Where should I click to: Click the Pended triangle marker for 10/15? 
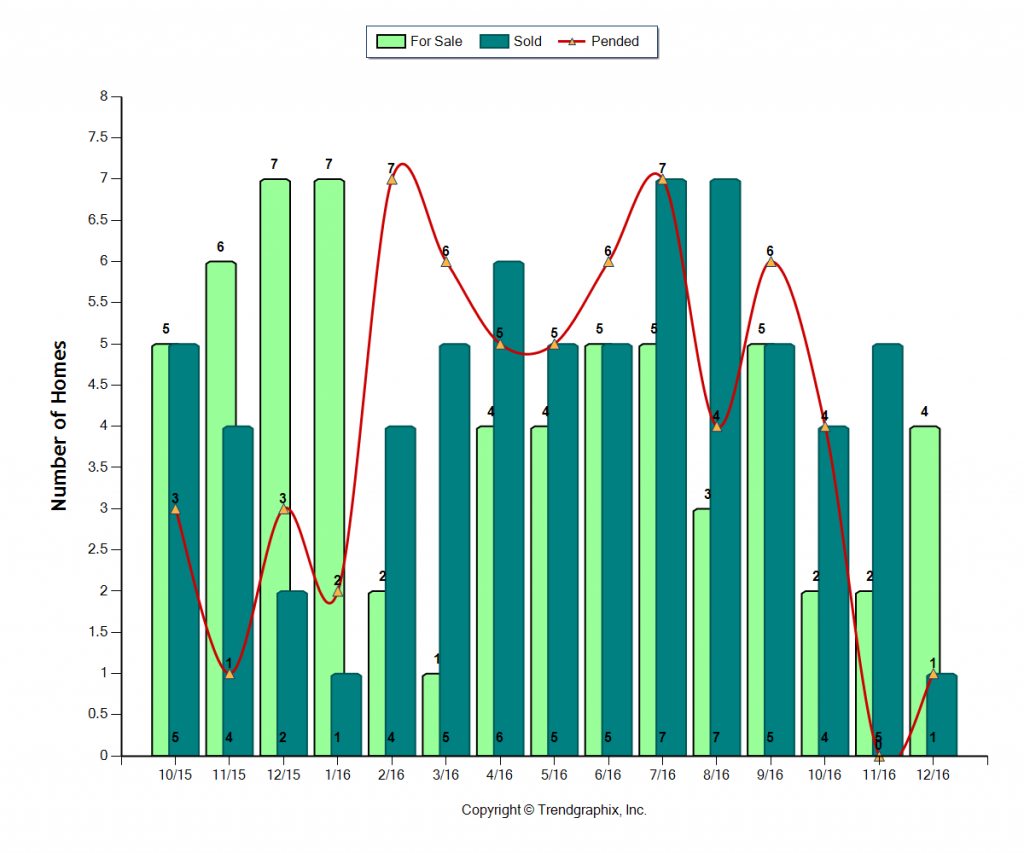coord(175,509)
